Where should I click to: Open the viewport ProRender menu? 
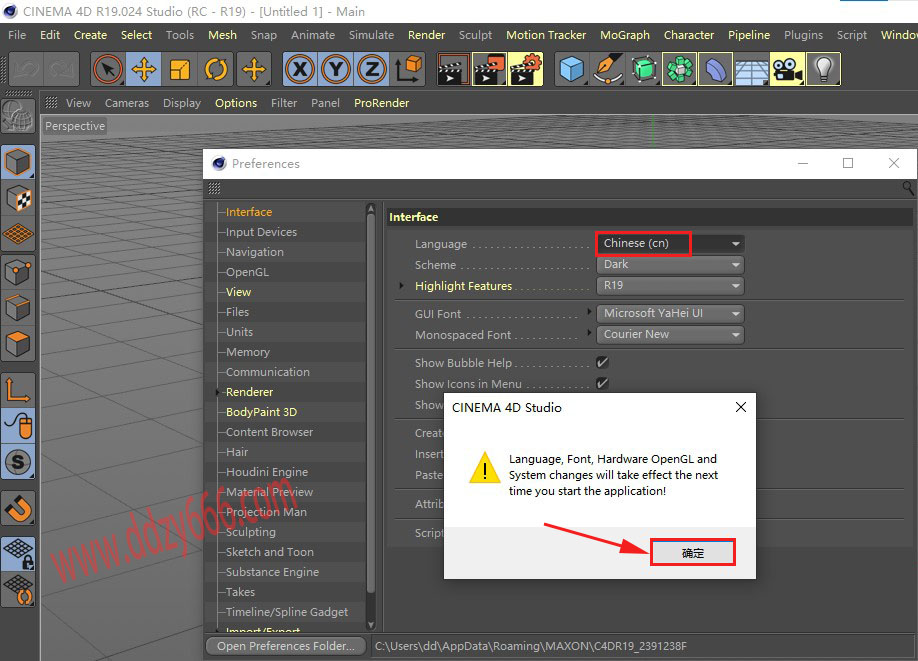tap(381, 103)
